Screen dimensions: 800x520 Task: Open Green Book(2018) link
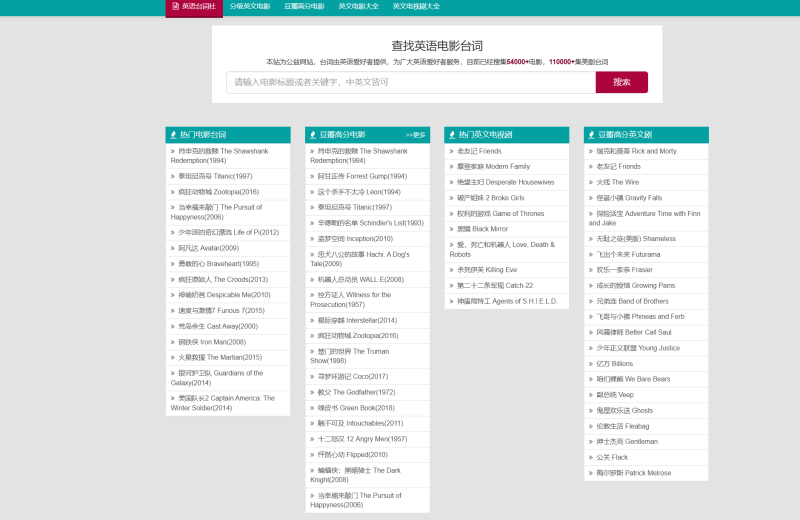[x=356, y=409]
